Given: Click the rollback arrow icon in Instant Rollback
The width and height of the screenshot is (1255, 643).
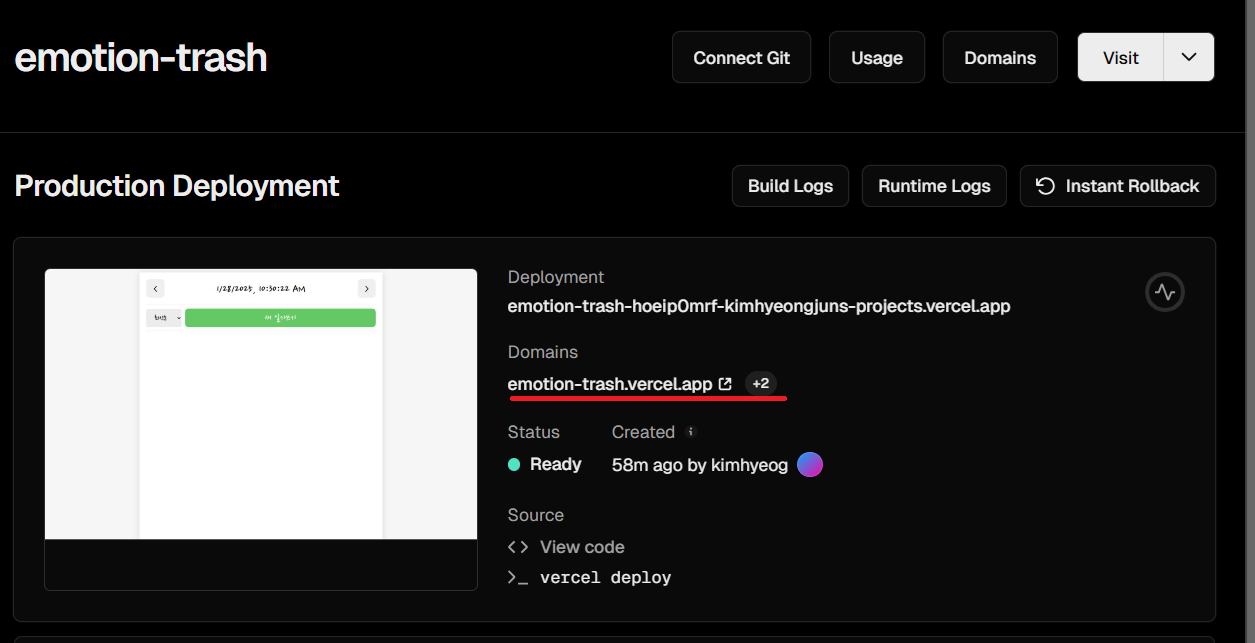Looking at the screenshot, I should pos(1045,186).
